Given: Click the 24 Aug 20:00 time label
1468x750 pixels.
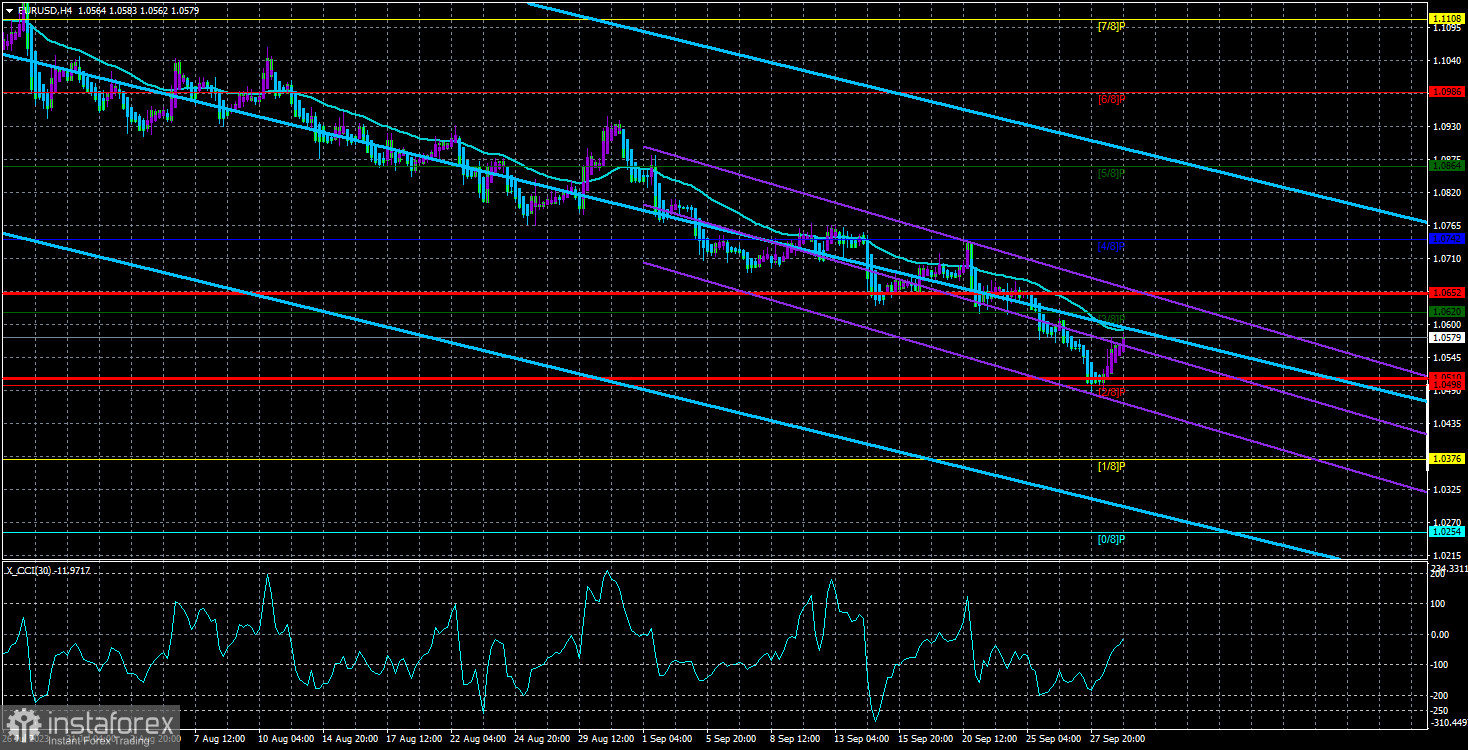Looking at the screenshot, I should pos(541,739).
